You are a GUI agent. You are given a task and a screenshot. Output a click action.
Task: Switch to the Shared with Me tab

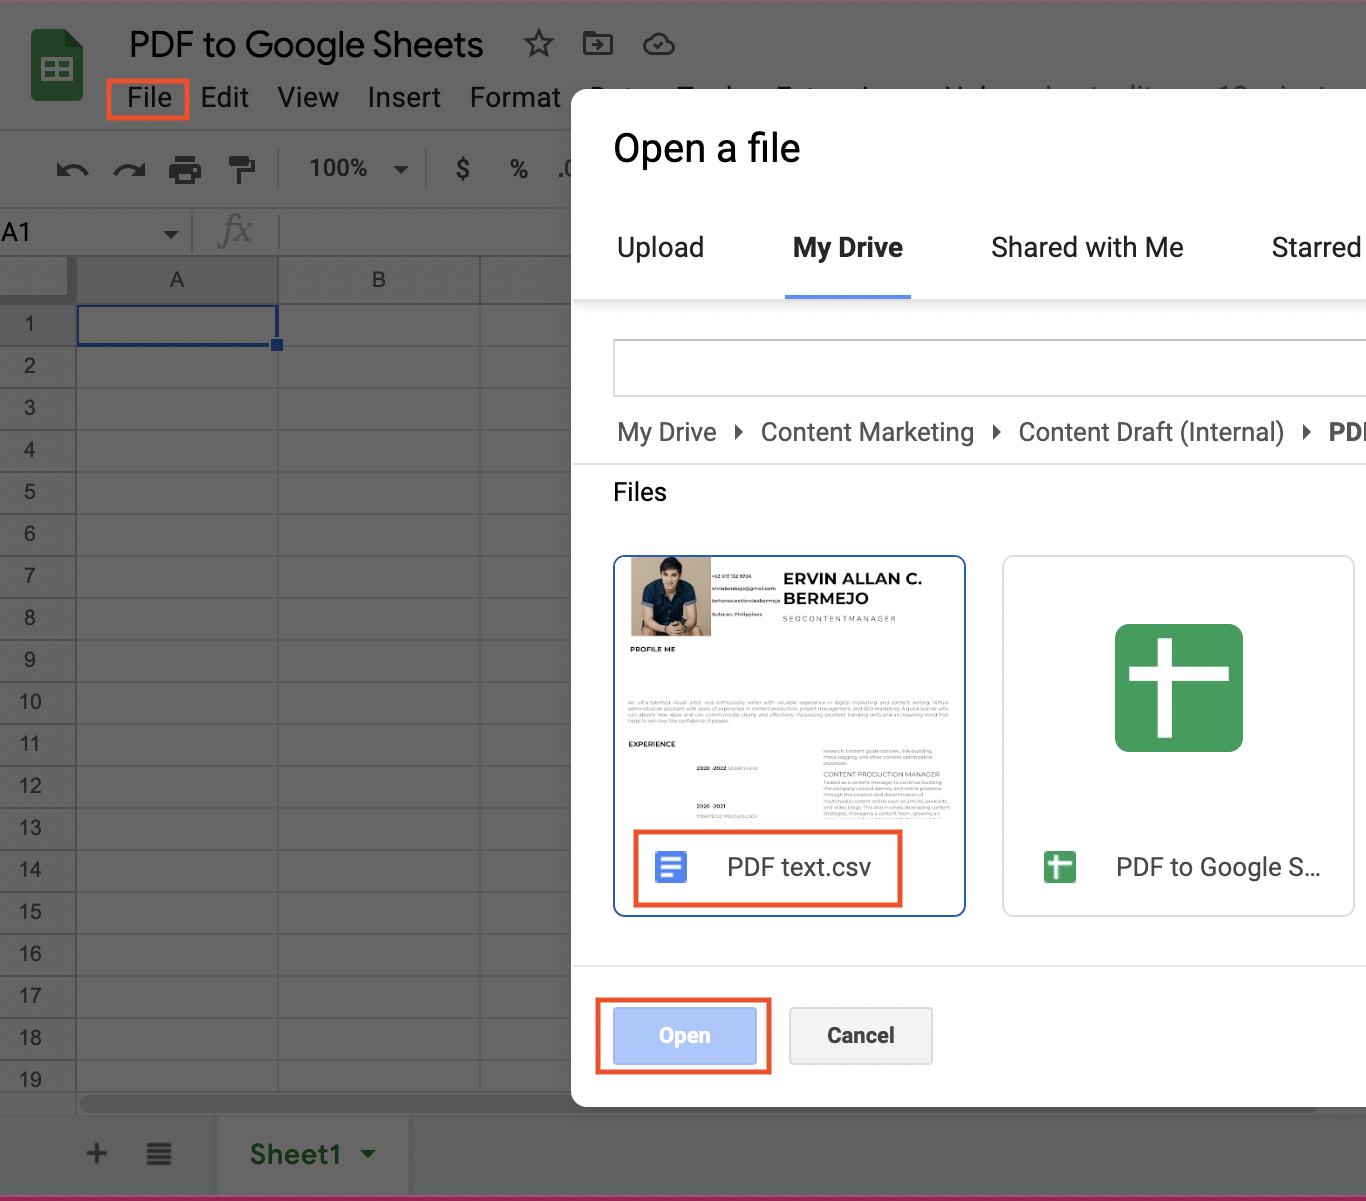pyautogui.click(x=1087, y=247)
